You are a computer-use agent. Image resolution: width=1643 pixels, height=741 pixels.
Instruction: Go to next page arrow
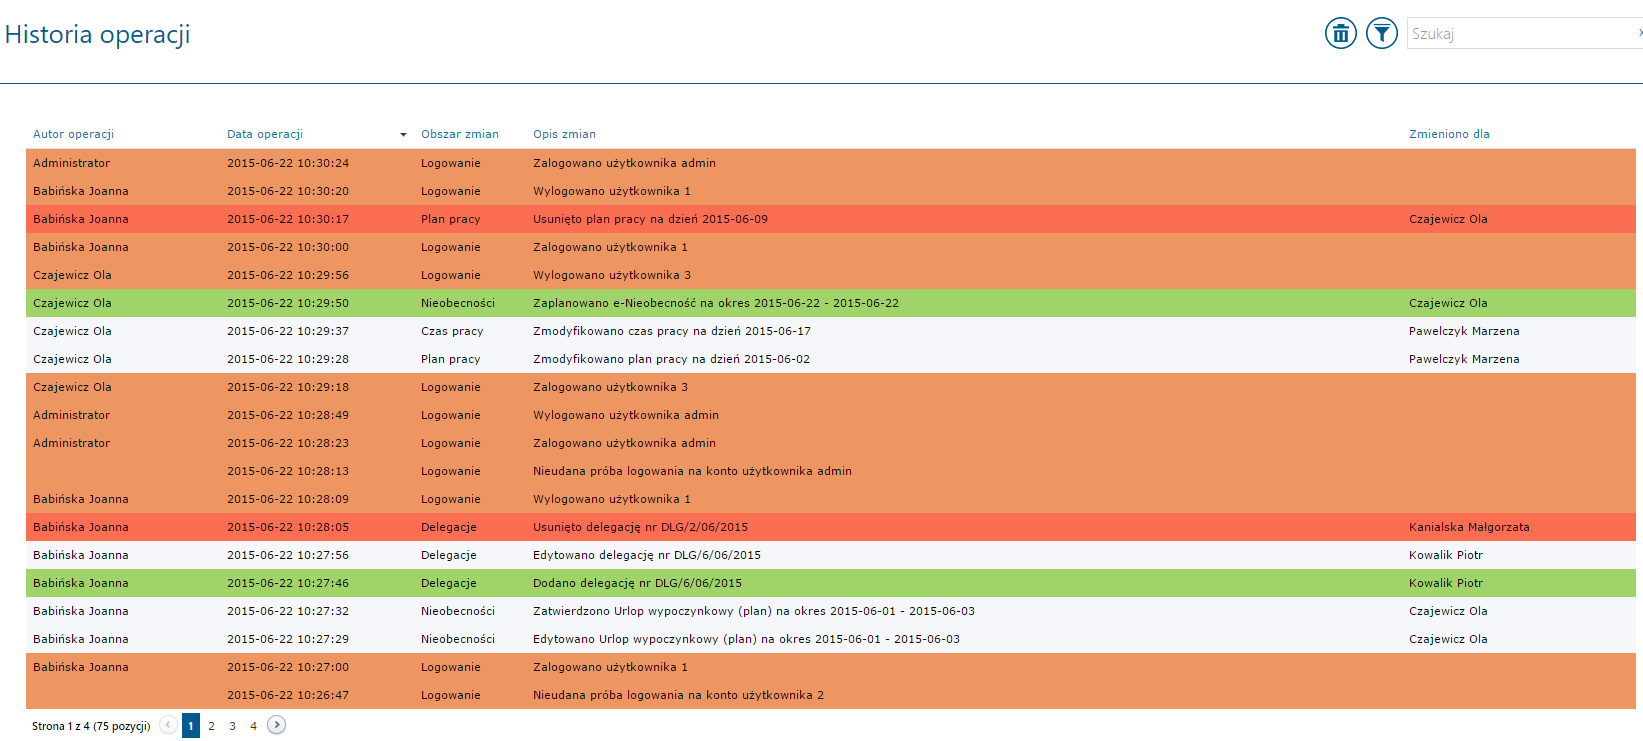pos(277,725)
